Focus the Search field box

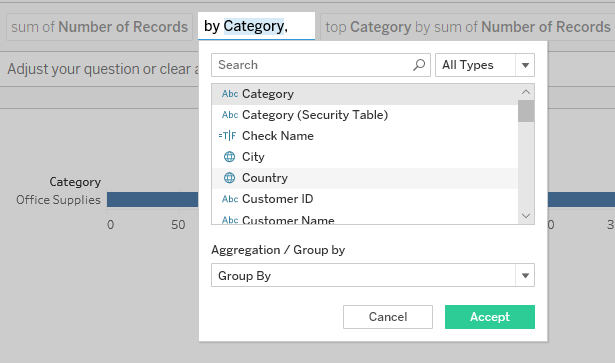click(321, 65)
